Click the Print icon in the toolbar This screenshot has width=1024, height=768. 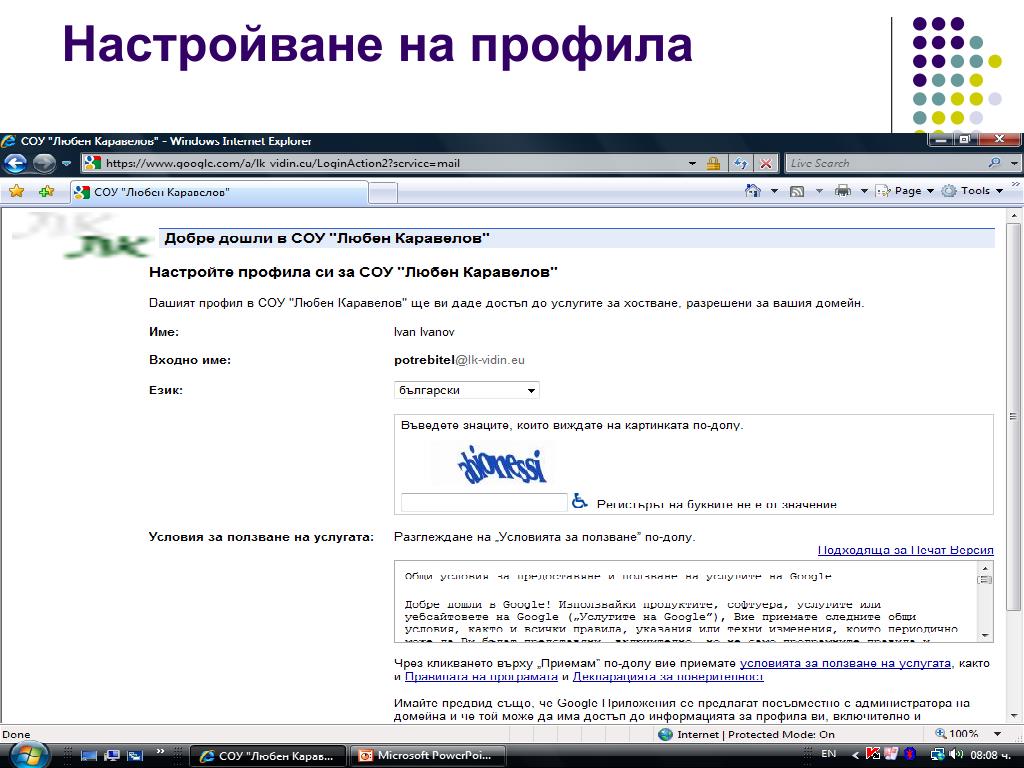(843, 191)
